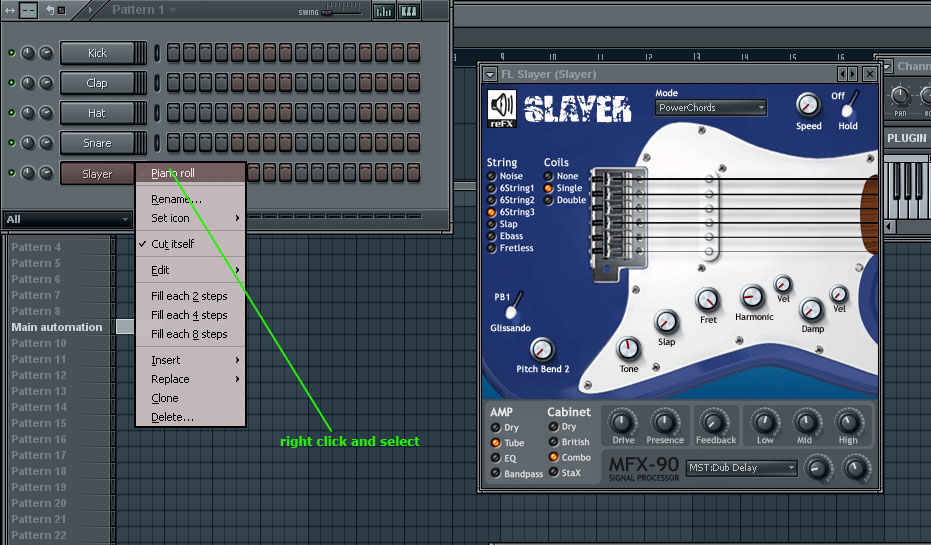This screenshot has width=931, height=545.
Task: Expand the Insert submenu
Action: (x=191, y=360)
